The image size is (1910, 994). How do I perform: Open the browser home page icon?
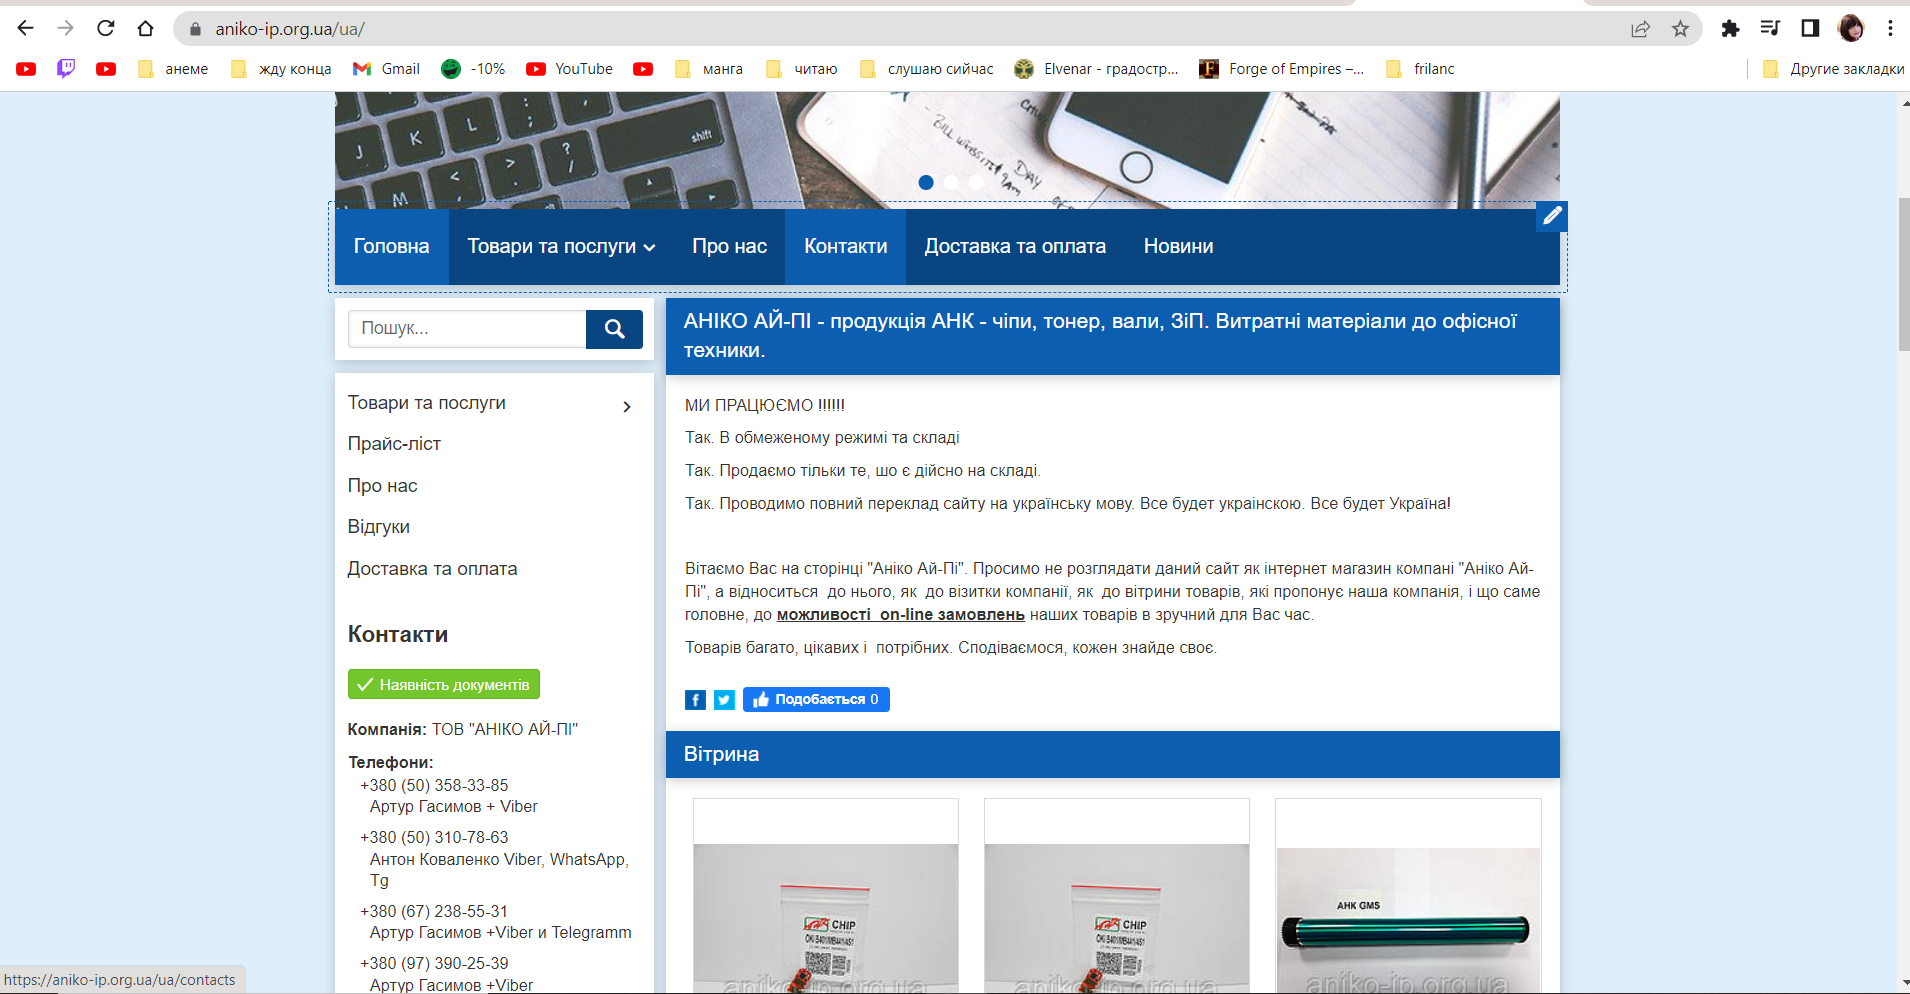click(146, 28)
